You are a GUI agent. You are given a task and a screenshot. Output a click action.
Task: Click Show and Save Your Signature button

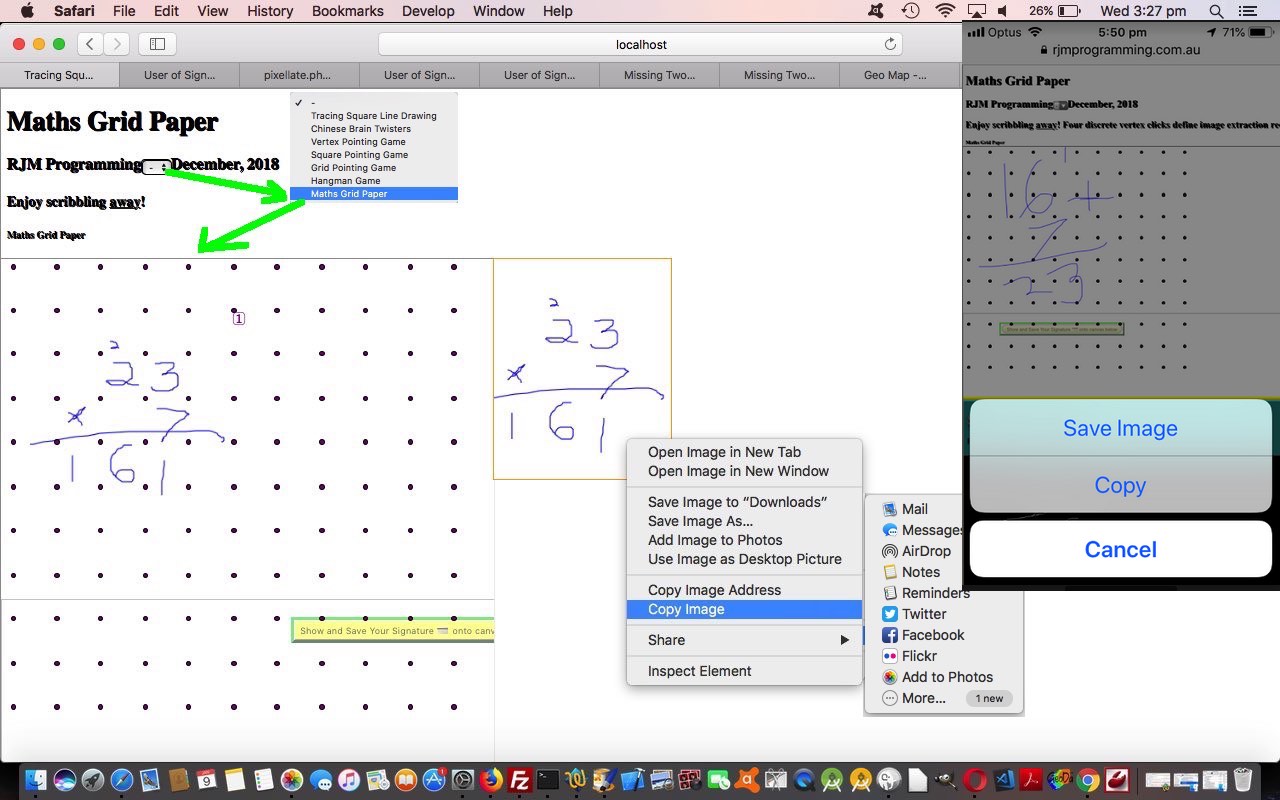point(393,630)
